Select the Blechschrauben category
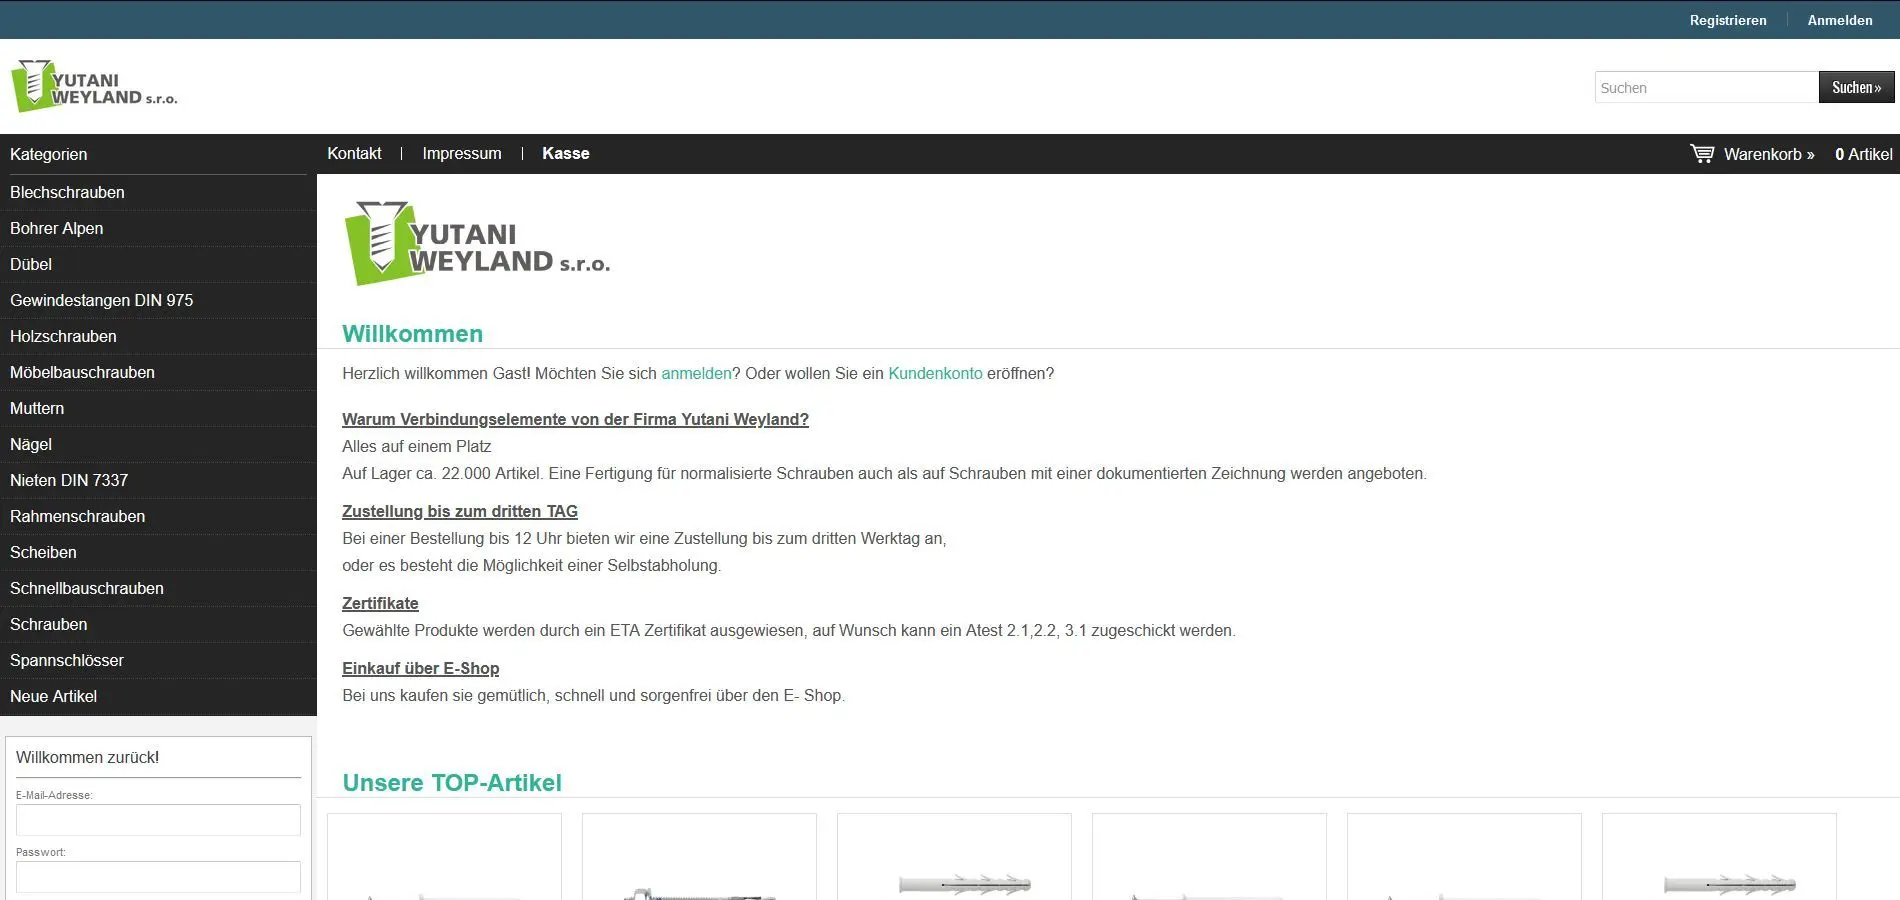1900x900 pixels. click(67, 192)
